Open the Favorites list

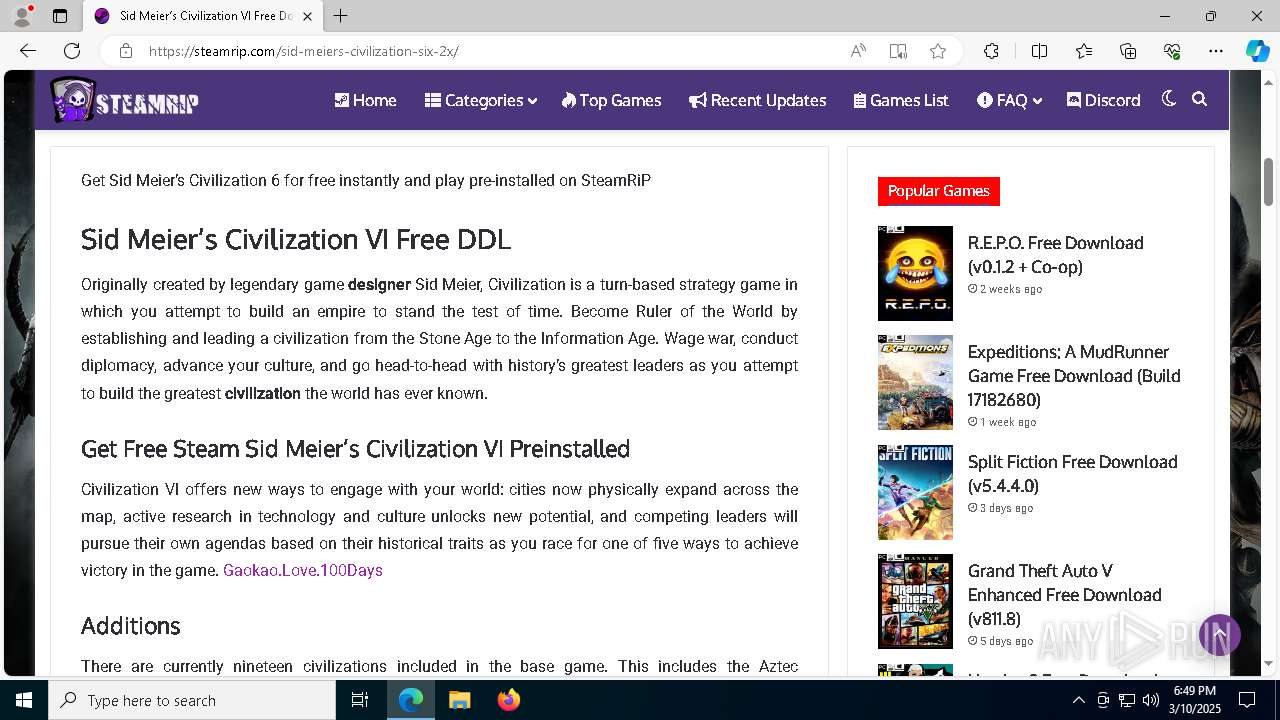point(1084,51)
